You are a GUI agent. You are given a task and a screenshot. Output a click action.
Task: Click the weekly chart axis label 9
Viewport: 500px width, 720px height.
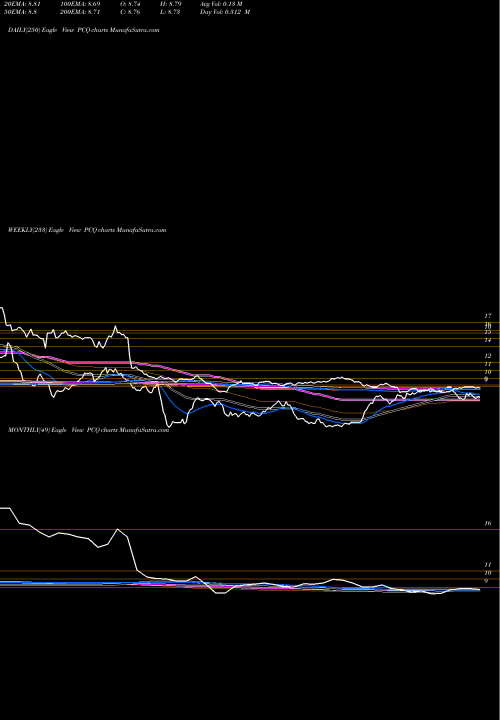pos(487,380)
